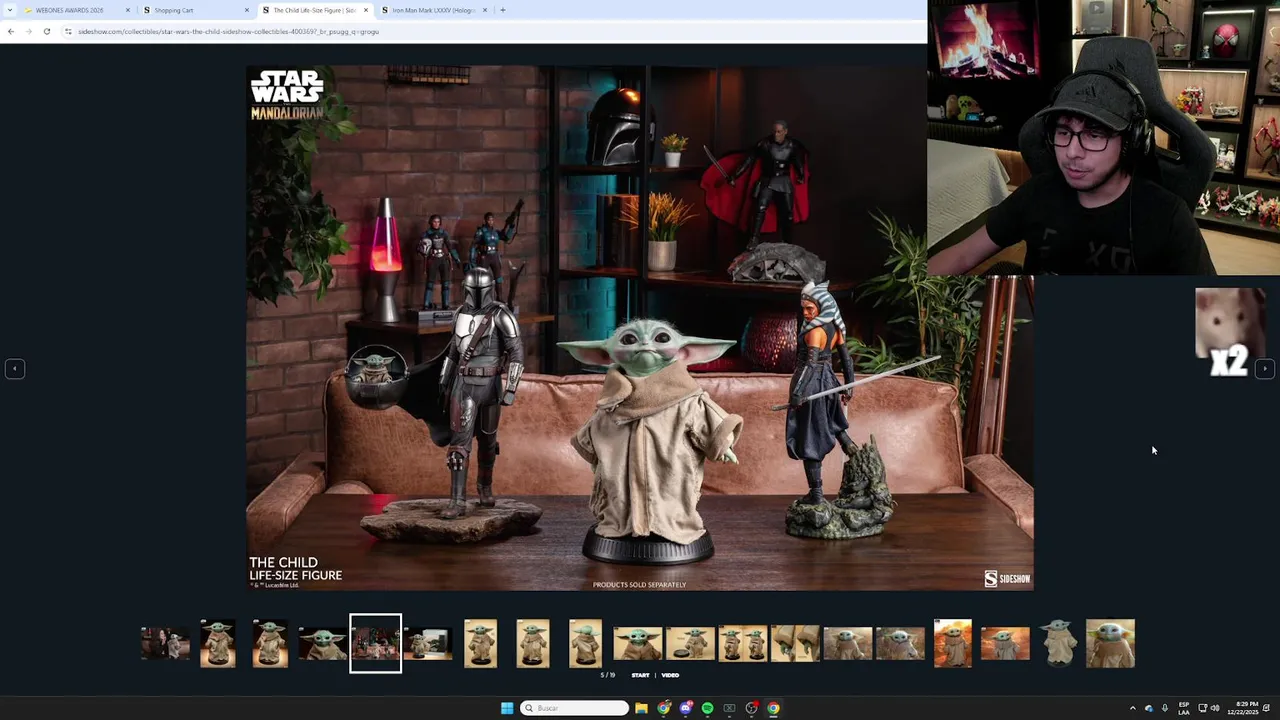Open the ESP LAA language switcher
This screenshot has height=720, width=1280.
pos(1184,708)
